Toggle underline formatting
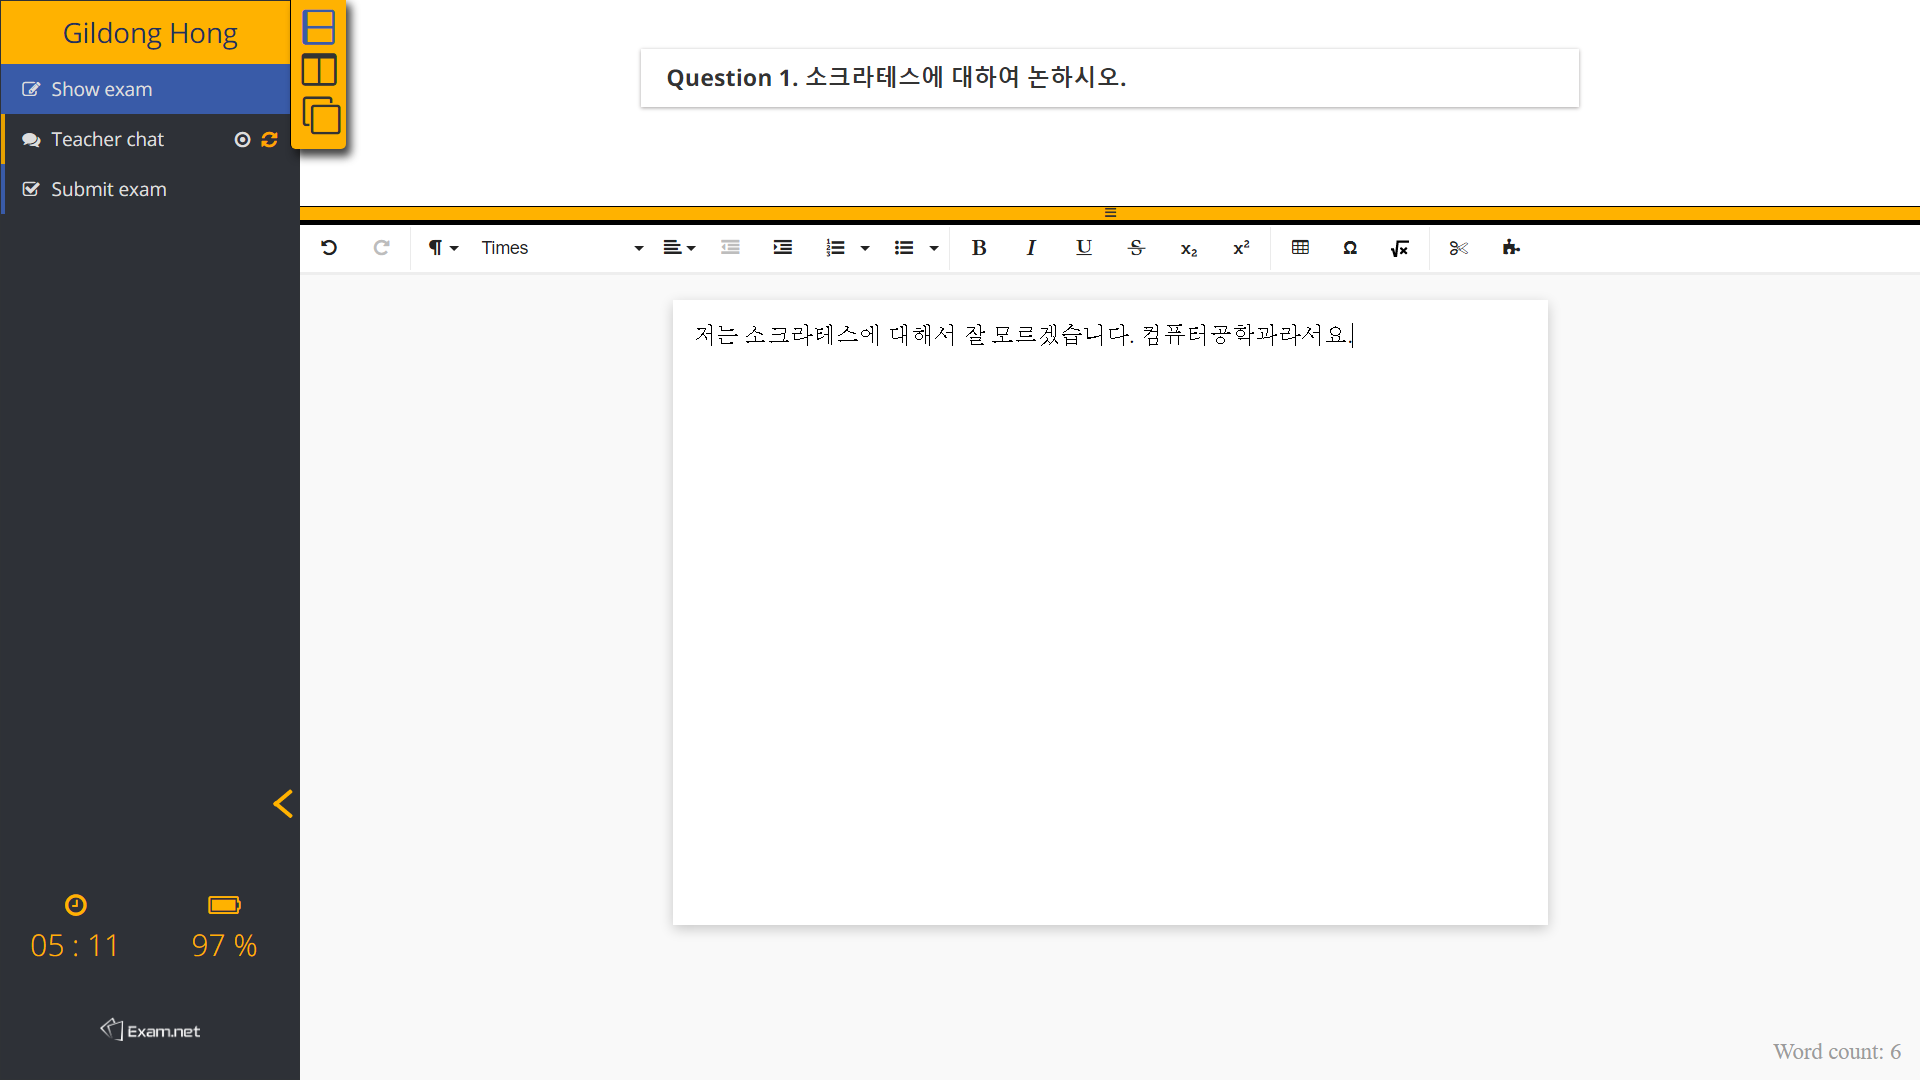Image resolution: width=1920 pixels, height=1080 pixels. tap(1083, 248)
